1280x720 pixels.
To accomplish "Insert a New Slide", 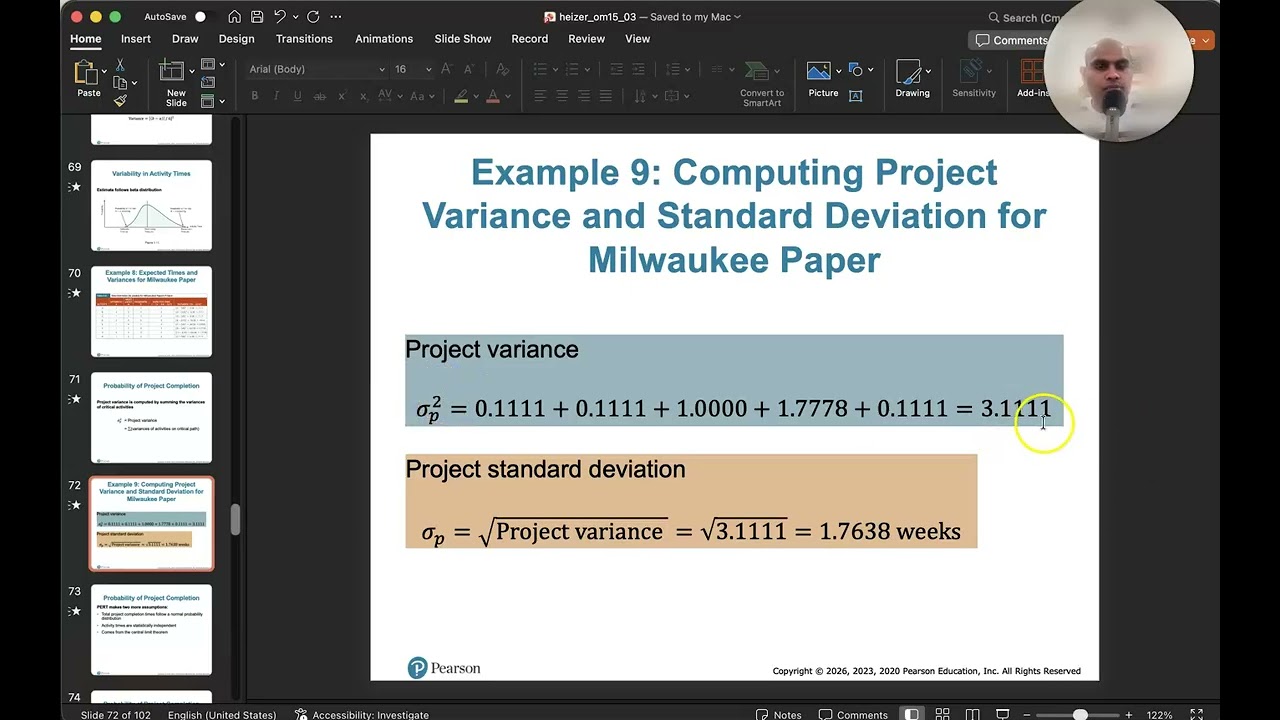I will (x=176, y=84).
